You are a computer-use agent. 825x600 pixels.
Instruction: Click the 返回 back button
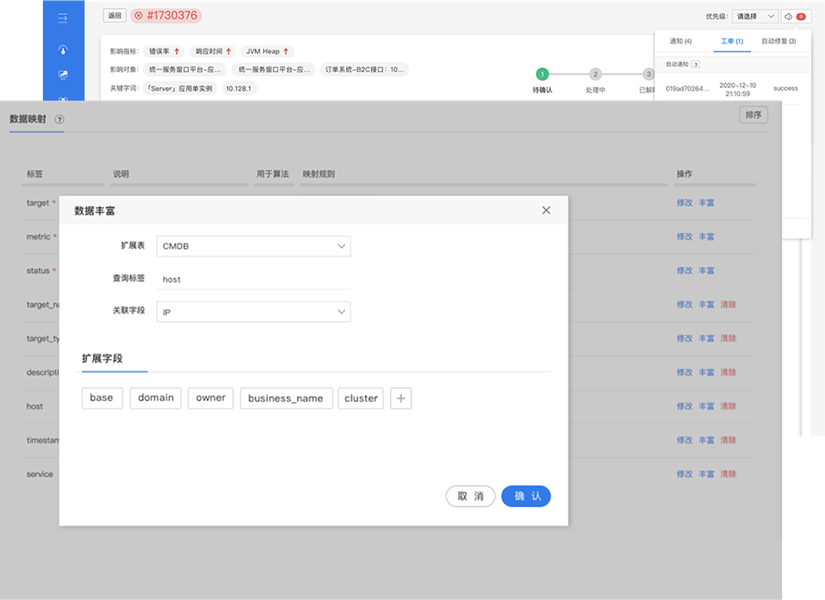(115, 16)
